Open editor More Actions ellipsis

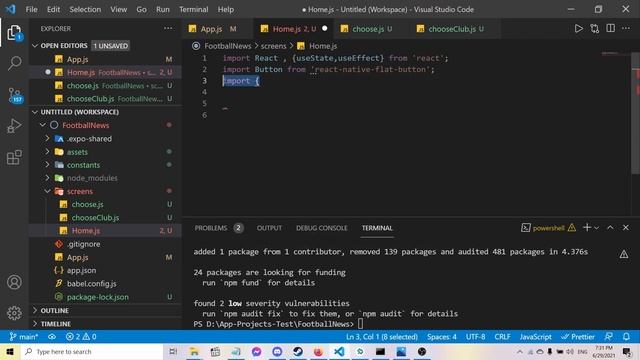(626, 28)
